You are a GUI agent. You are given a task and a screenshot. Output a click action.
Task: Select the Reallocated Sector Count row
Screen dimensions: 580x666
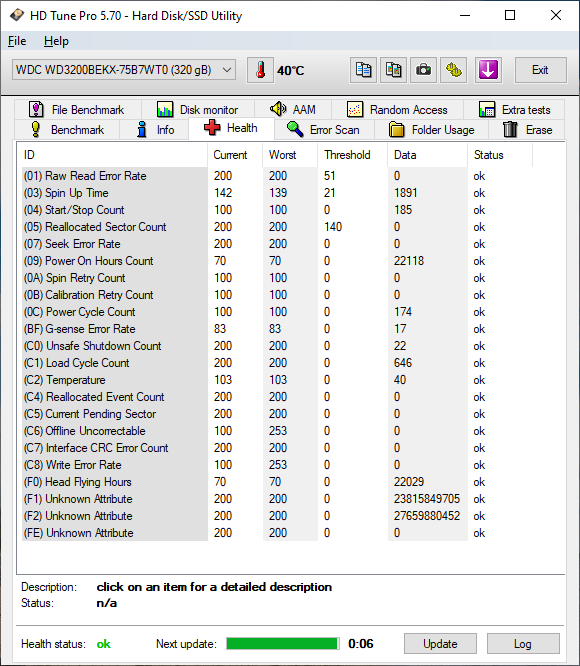tap(277, 227)
